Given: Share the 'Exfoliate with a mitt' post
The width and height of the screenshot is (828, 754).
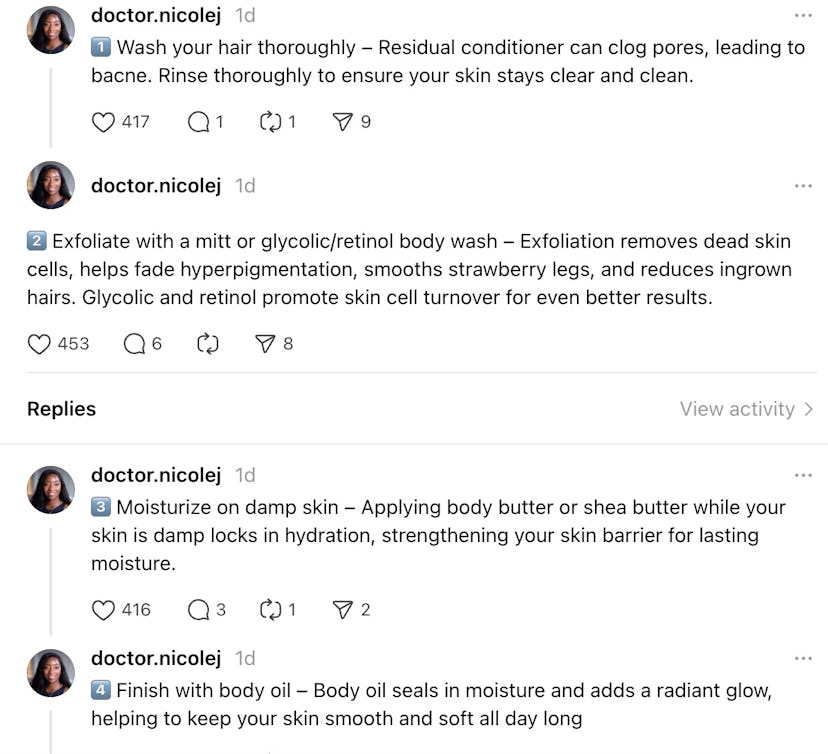Looking at the screenshot, I should [x=265, y=344].
